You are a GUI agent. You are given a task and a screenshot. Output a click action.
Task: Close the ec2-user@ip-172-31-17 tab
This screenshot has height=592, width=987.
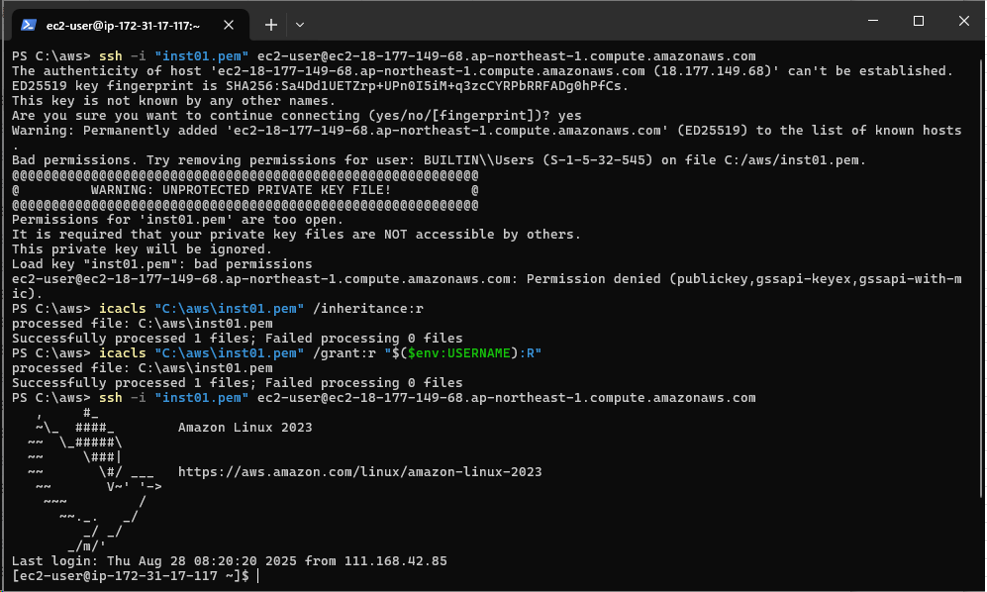tap(232, 24)
